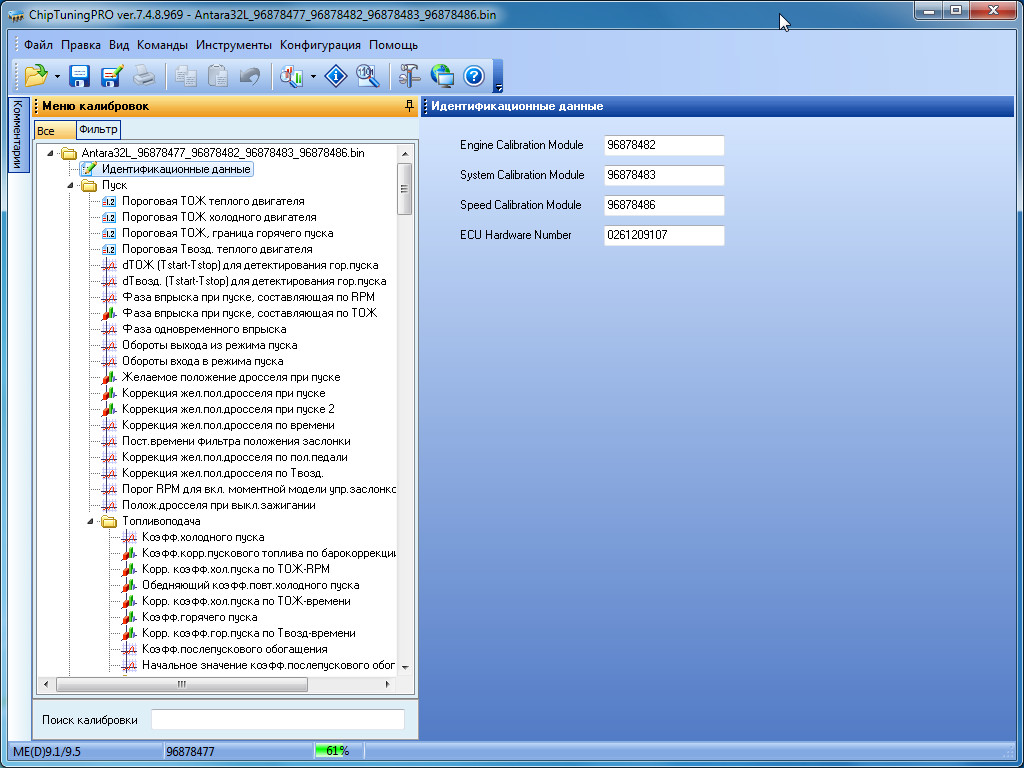Click the binary search magnifier icon
Viewport: 1024px width, 768px height.
tap(367, 76)
